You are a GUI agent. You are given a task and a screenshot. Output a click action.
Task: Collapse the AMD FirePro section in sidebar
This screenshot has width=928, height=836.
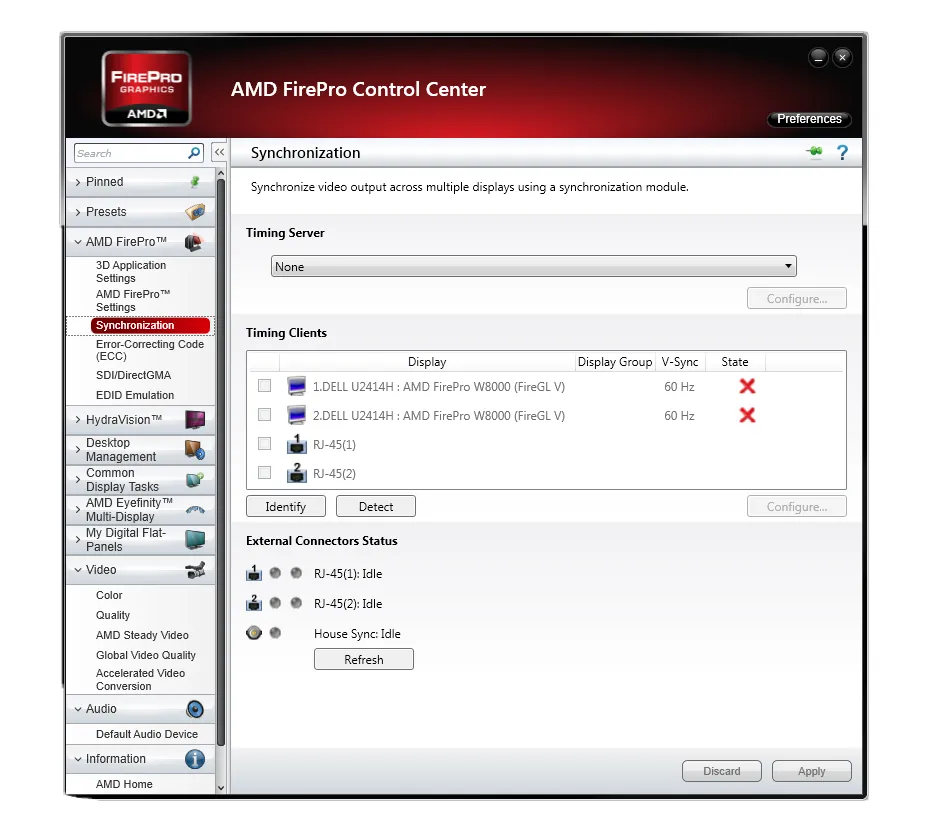click(x=80, y=241)
